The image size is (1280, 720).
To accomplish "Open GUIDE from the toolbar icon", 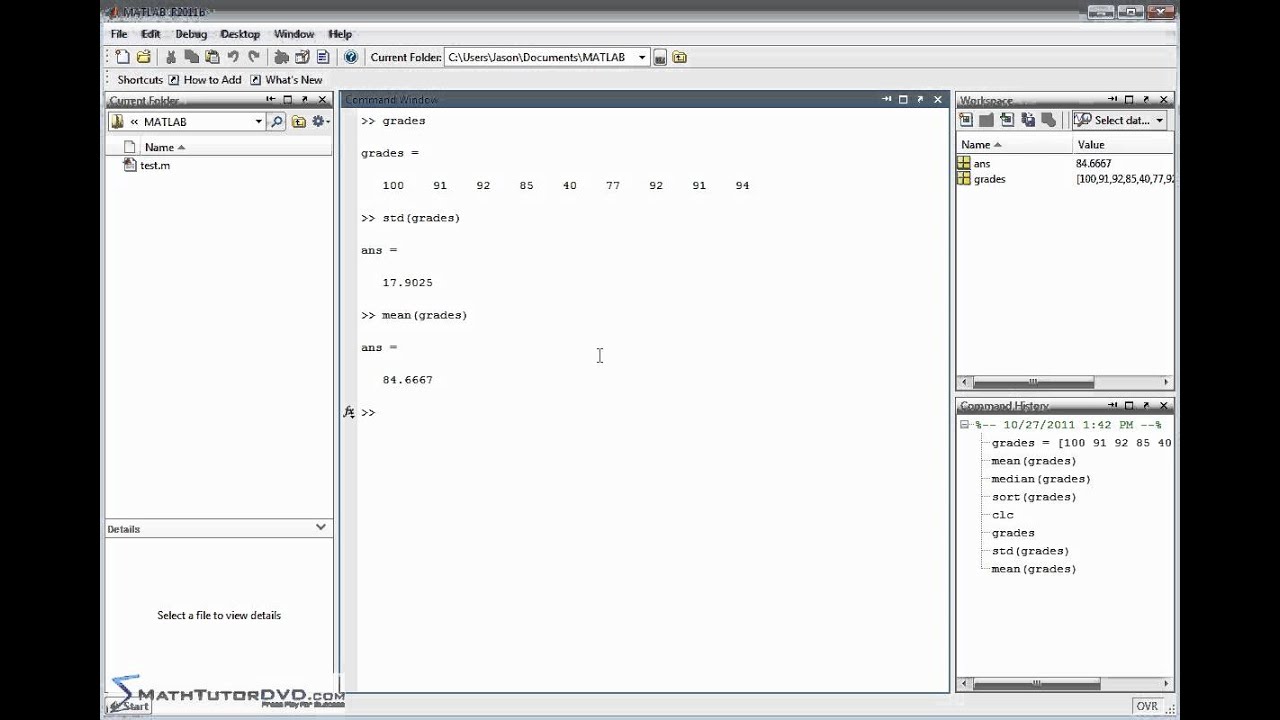I will pyautogui.click(x=302, y=57).
